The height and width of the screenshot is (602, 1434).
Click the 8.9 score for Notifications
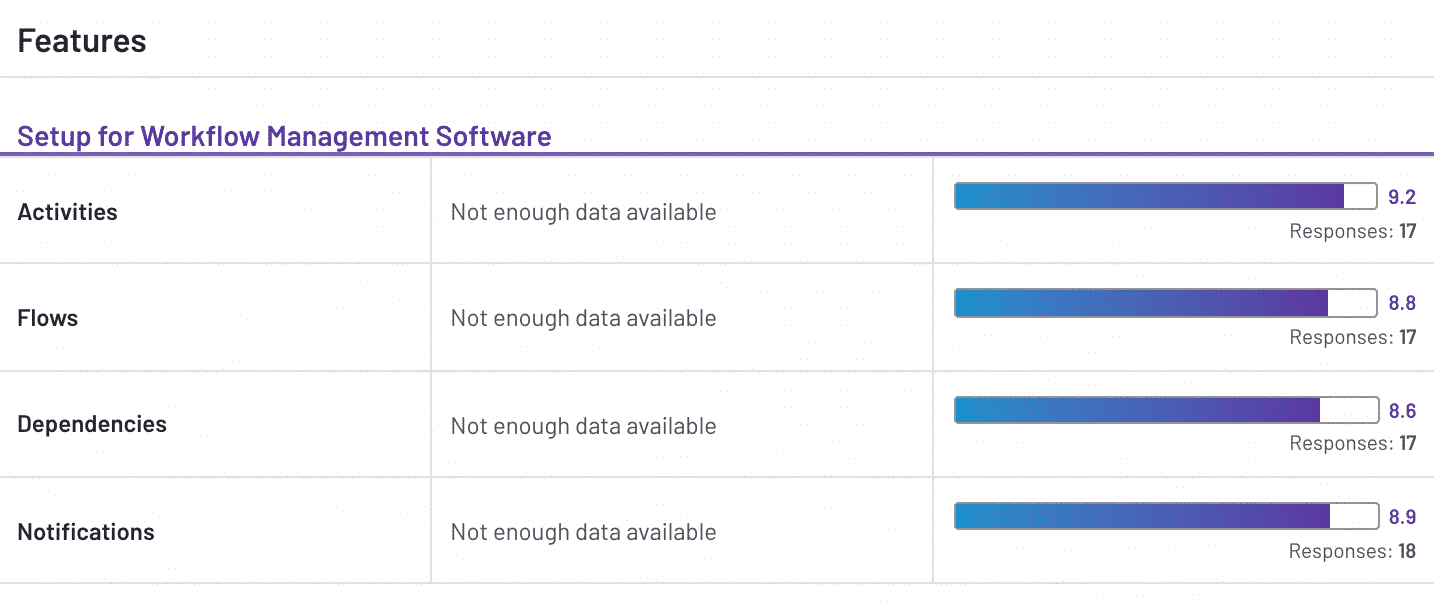(1402, 517)
